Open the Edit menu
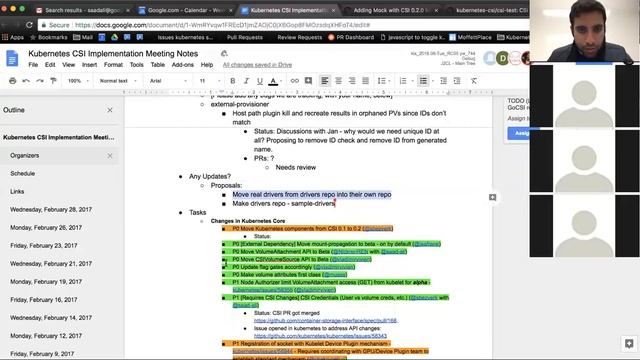This screenshot has height=360, width=640. [50, 65]
